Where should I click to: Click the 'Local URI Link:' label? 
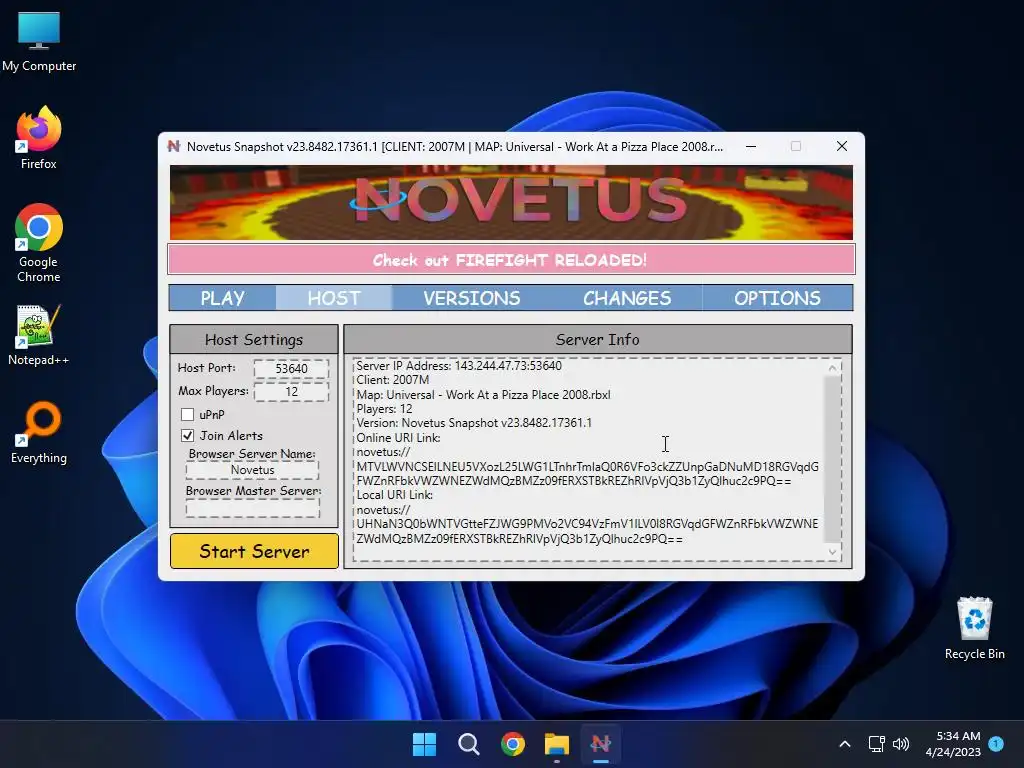(x=394, y=494)
